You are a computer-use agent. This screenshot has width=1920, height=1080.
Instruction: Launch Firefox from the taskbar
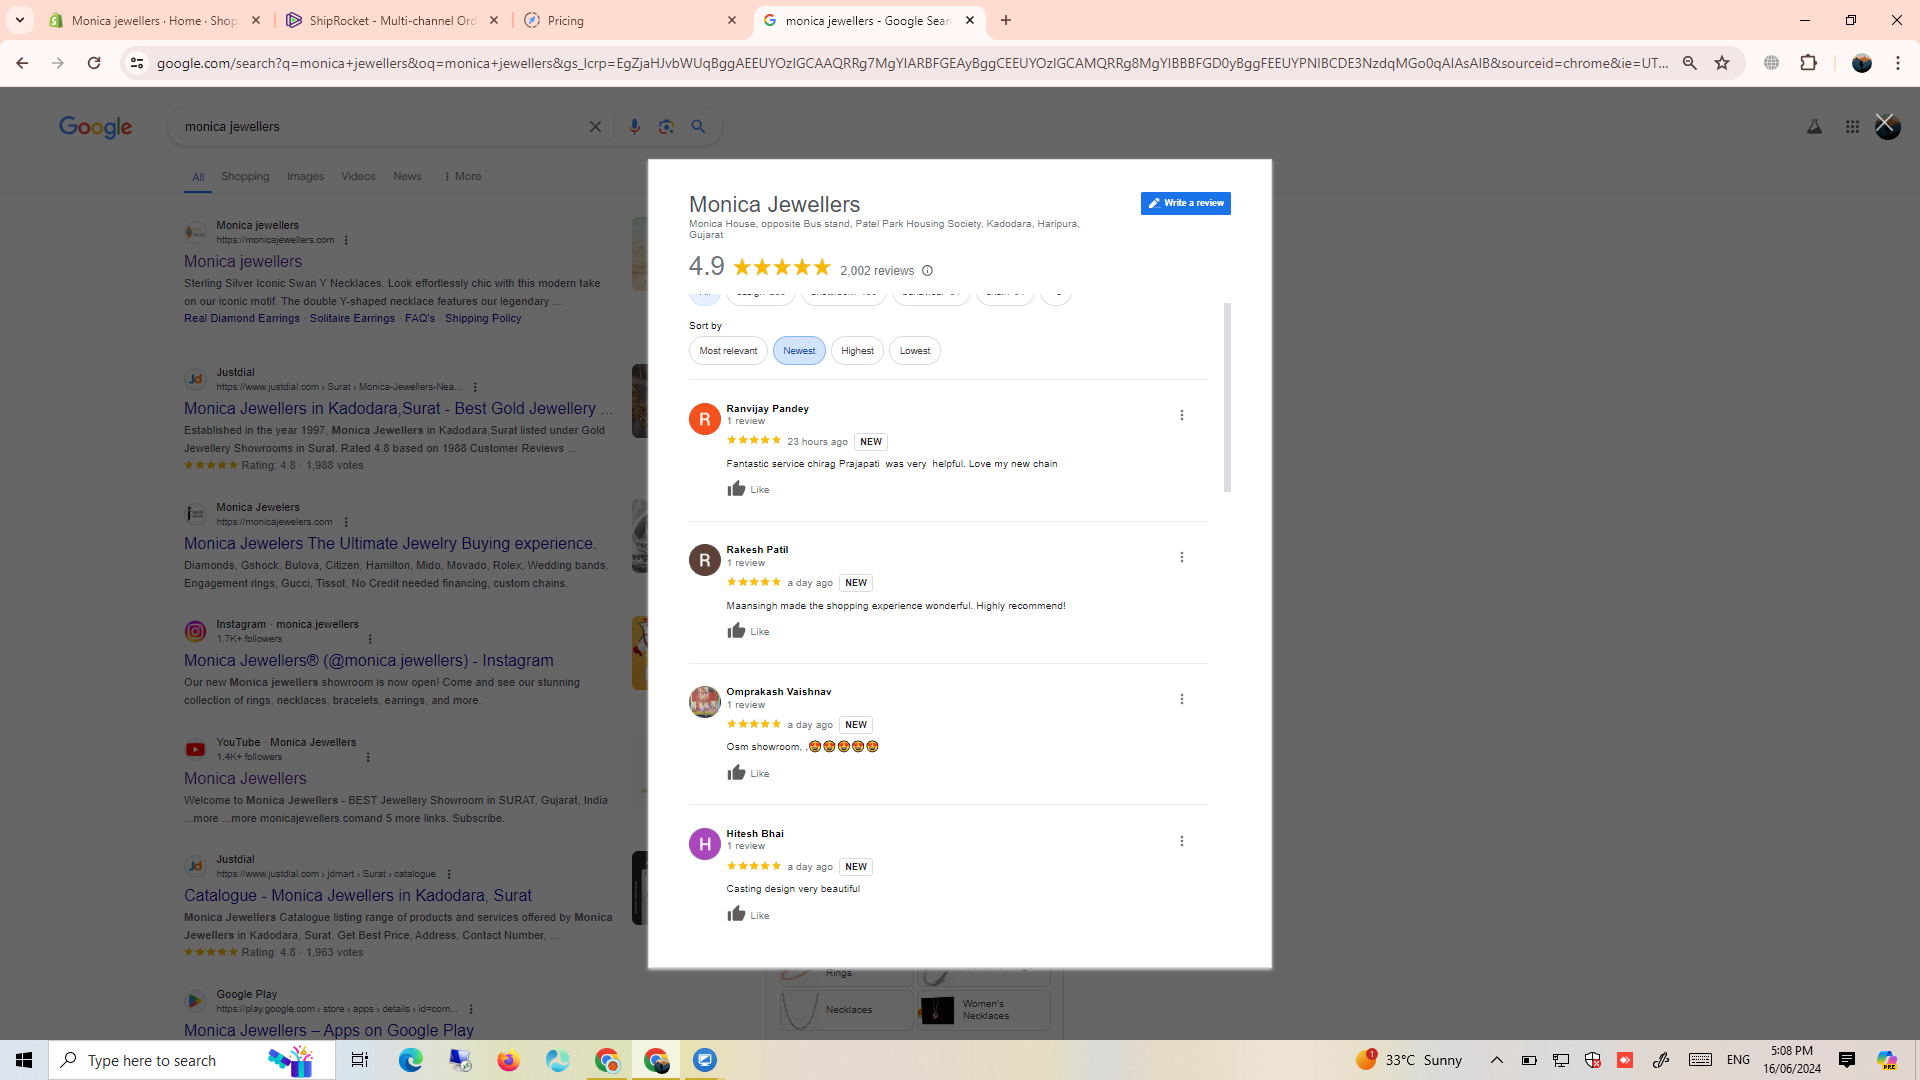(508, 1060)
